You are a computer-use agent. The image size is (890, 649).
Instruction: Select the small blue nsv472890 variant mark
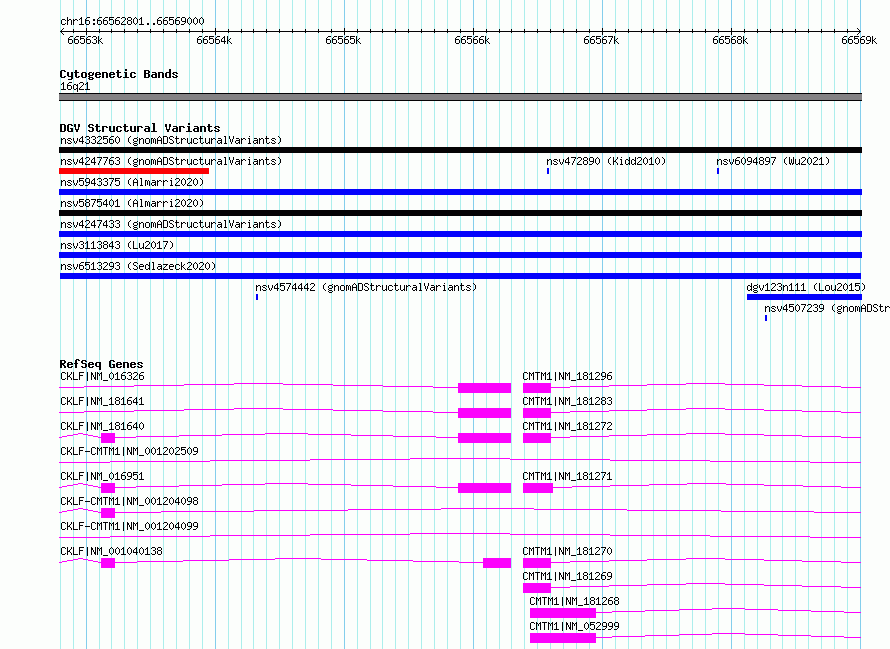coord(548,171)
